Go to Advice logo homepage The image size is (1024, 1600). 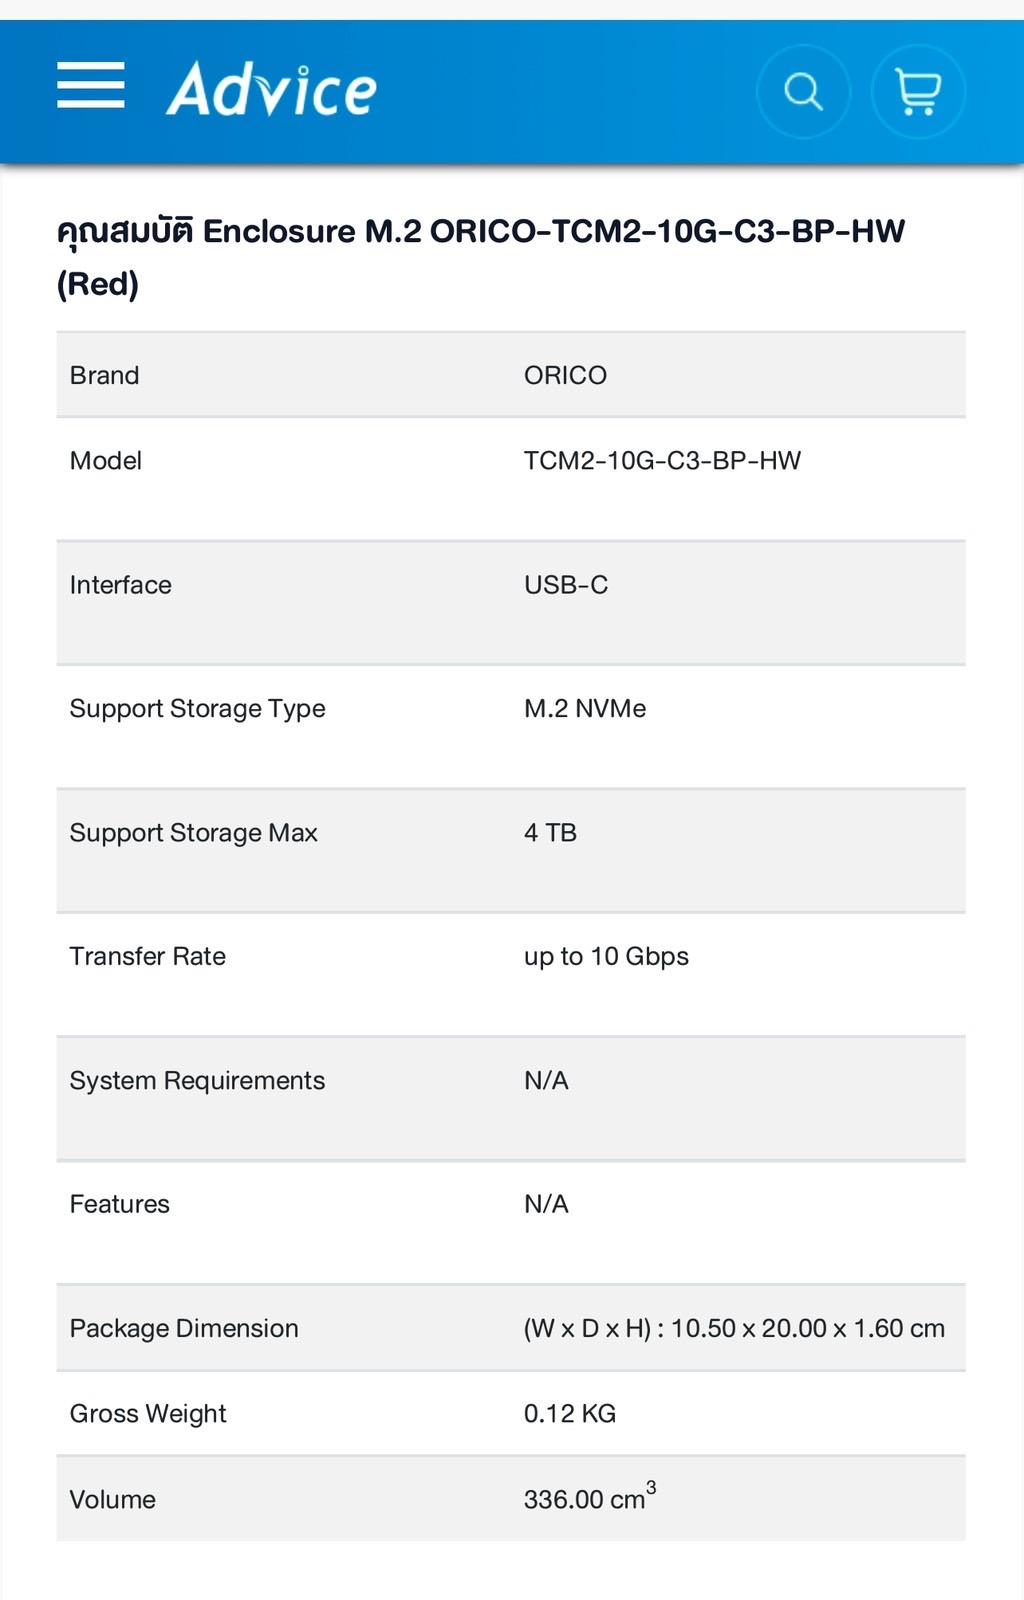coord(271,89)
